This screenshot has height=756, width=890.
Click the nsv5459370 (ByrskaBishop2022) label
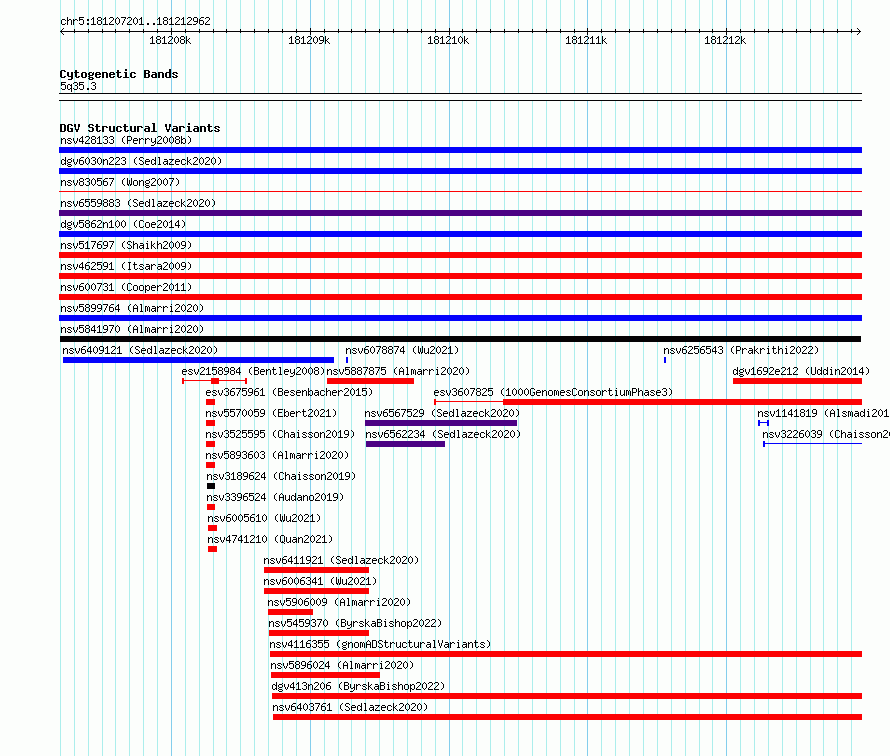point(355,623)
